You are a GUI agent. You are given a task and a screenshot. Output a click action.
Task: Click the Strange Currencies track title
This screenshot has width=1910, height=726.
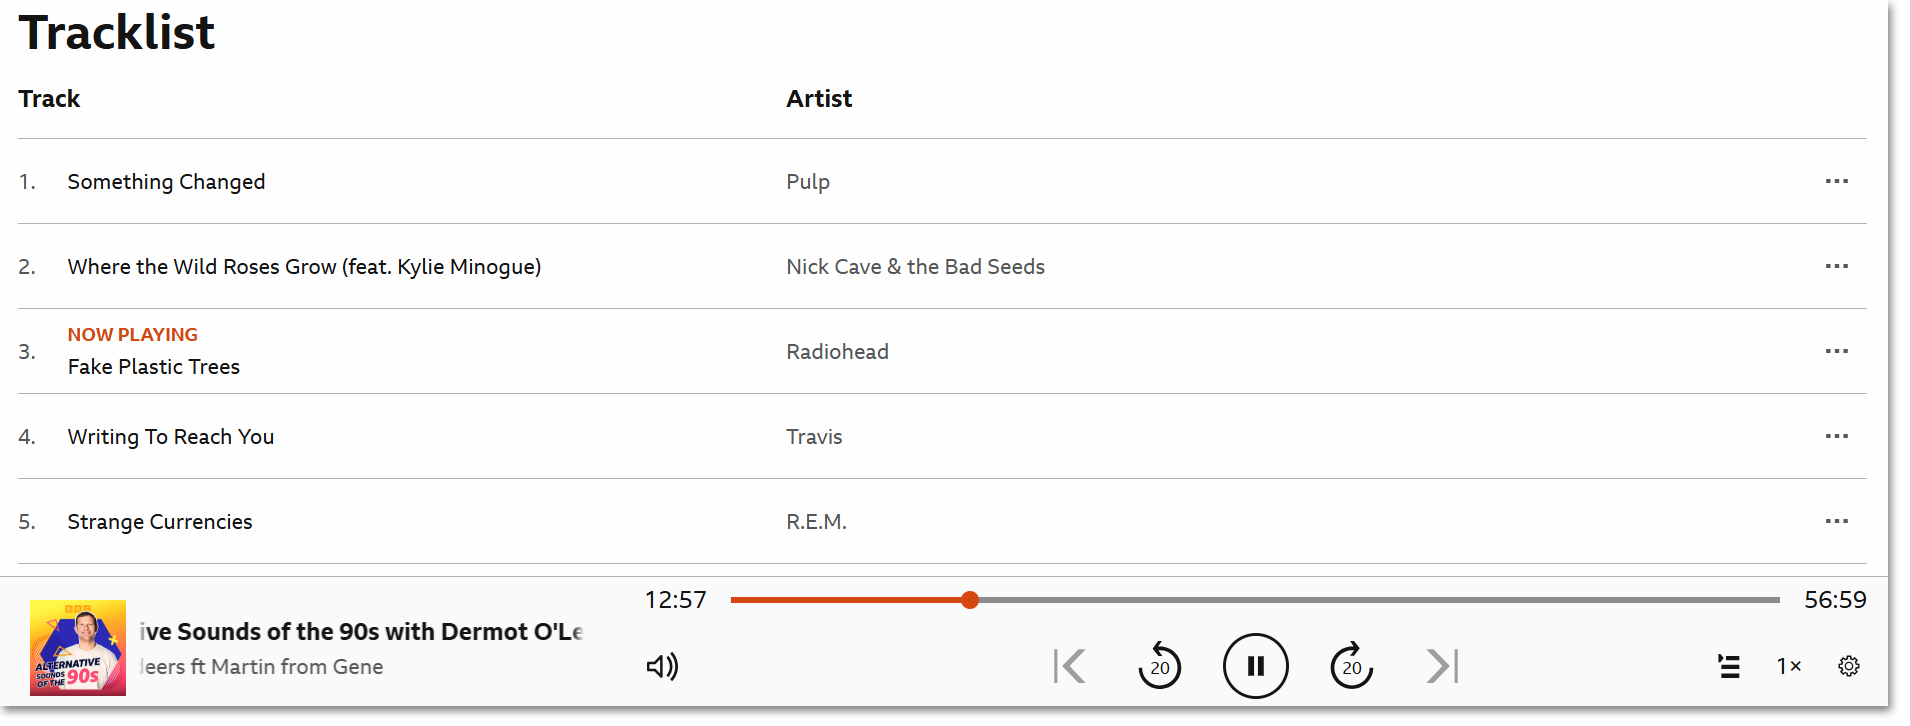tap(160, 522)
